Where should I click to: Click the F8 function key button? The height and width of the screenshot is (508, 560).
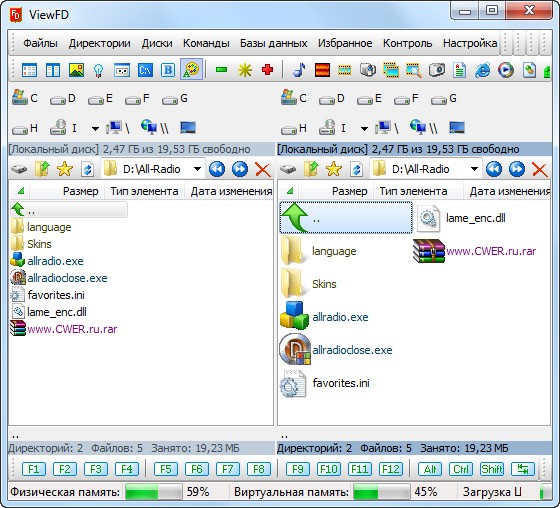point(259,469)
